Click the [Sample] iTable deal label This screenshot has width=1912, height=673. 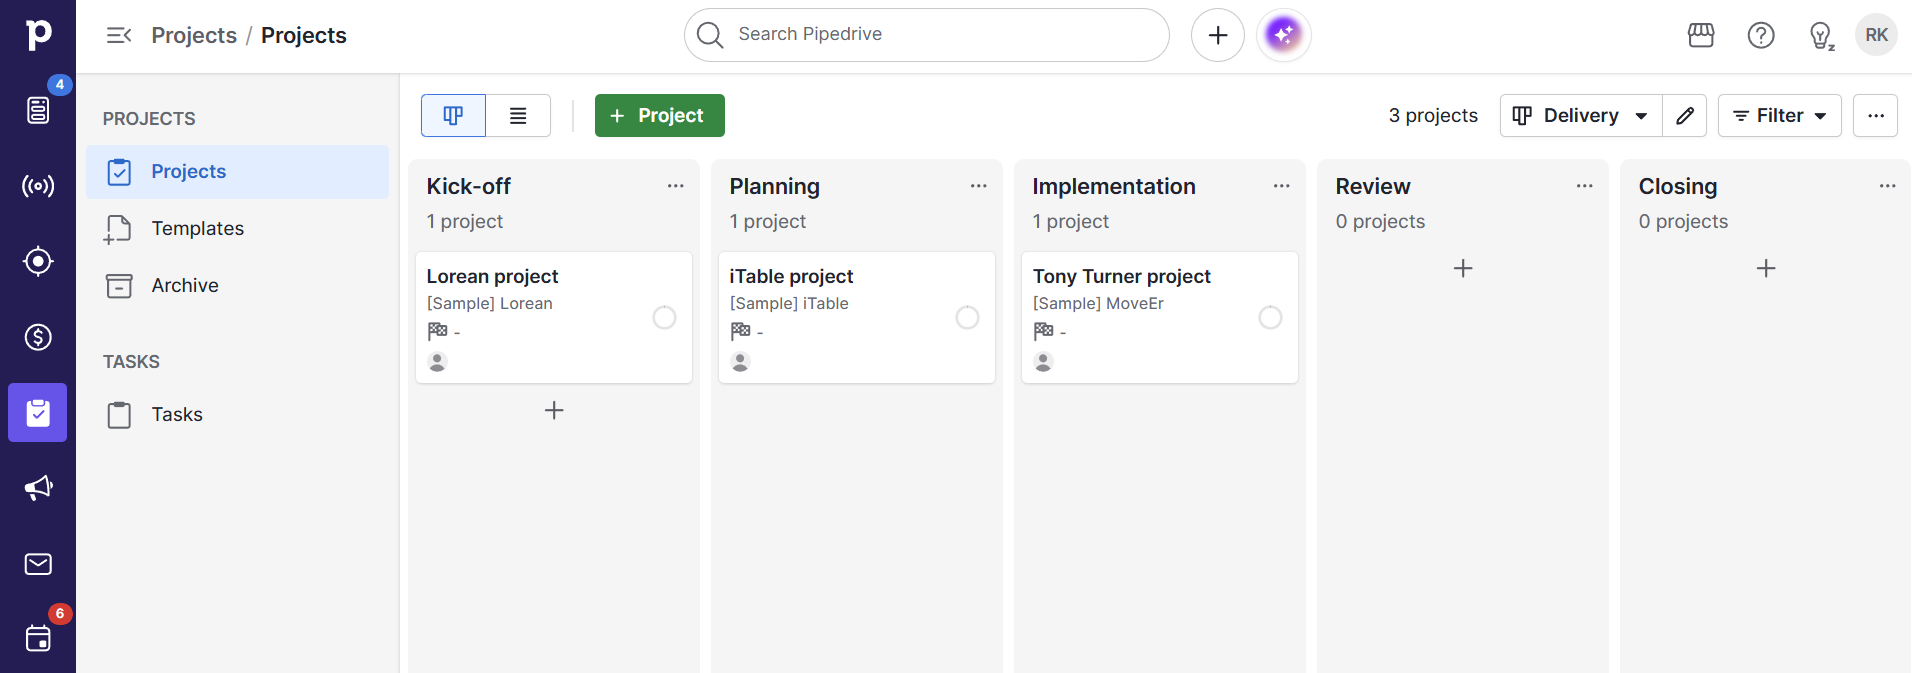coord(789,303)
